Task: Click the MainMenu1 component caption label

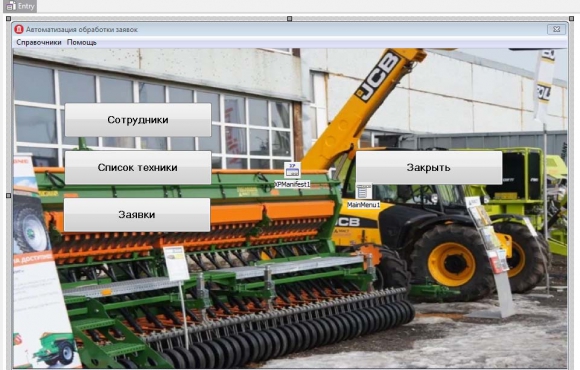Action: tap(364, 205)
